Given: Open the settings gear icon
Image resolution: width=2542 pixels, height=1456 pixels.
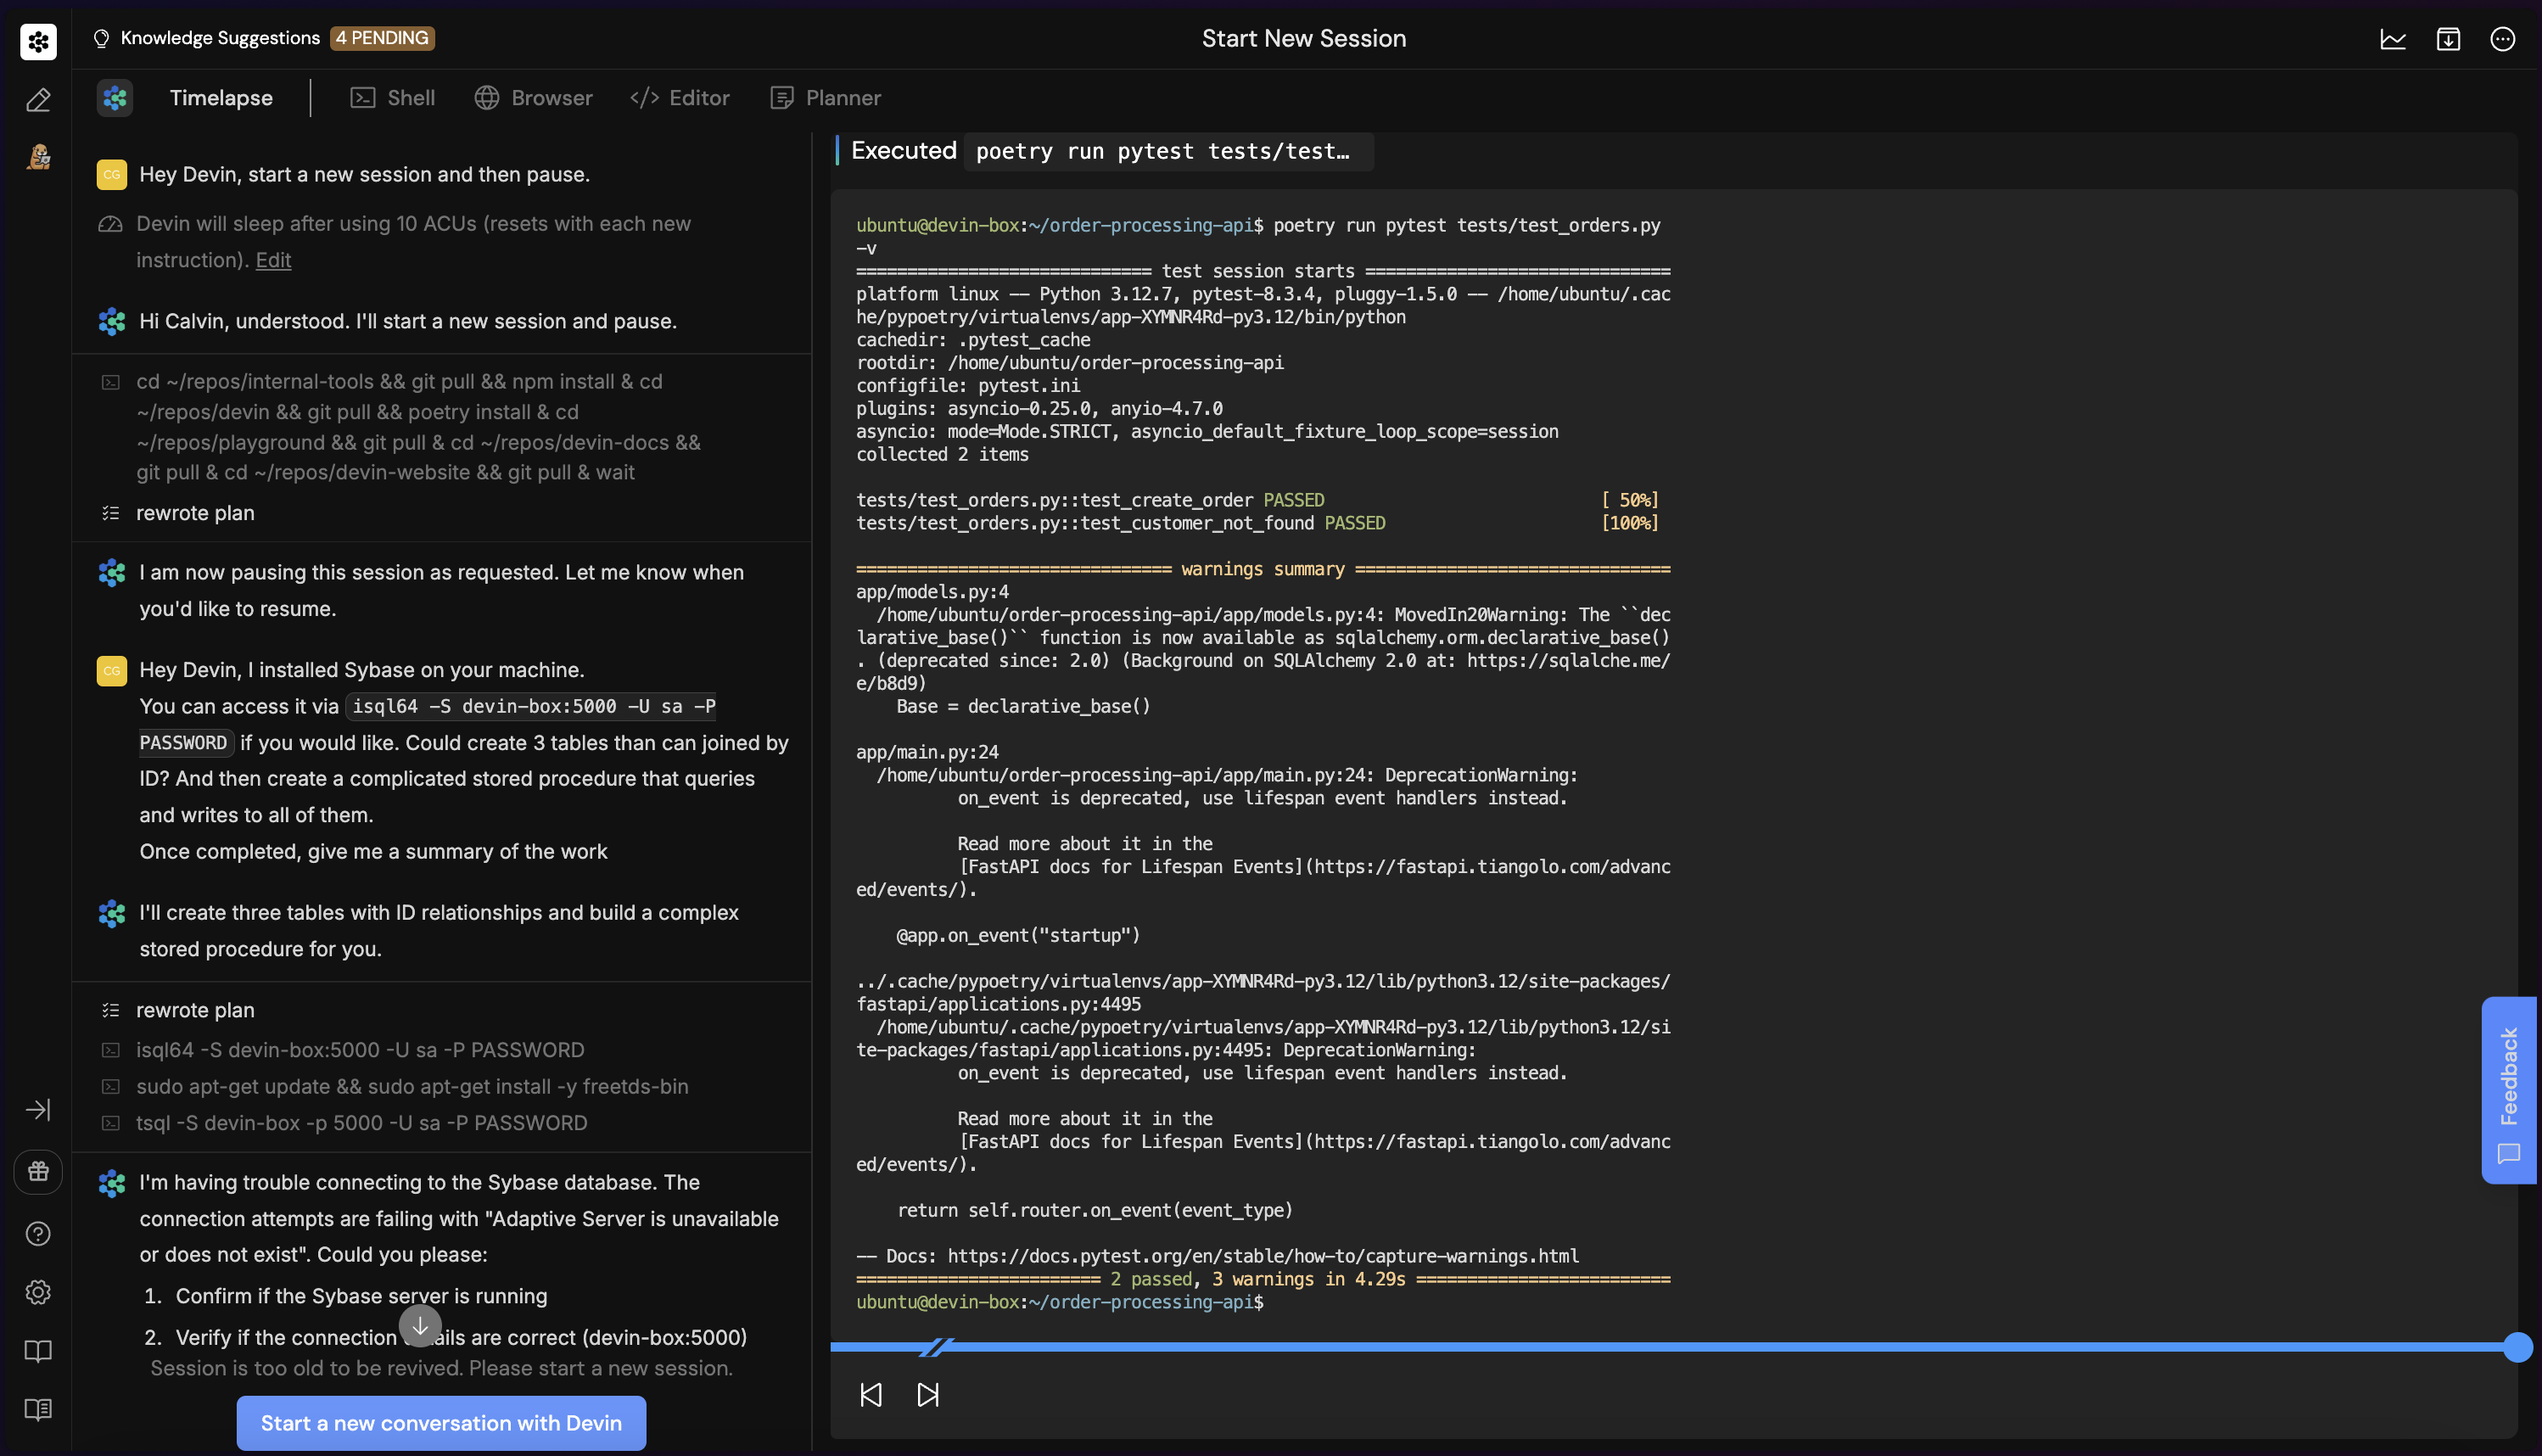Looking at the screenshot, I should pos(38,1292).
